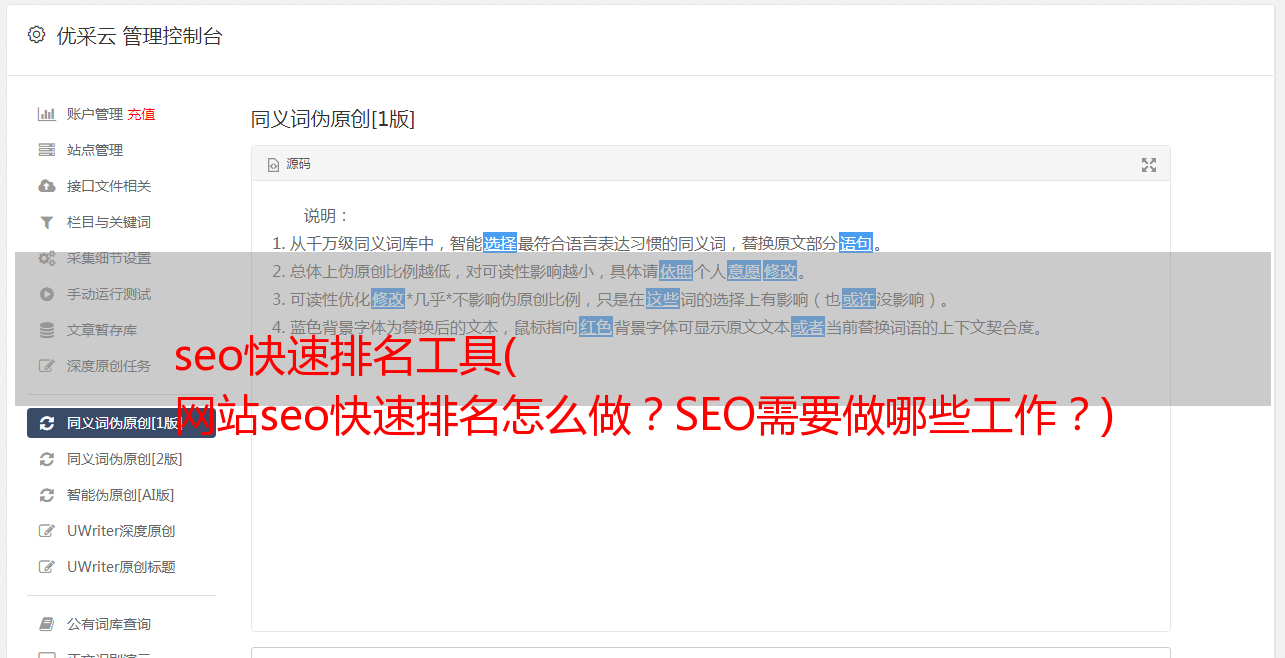Click the database icon beside 文章暂存库
Viewport: 1285px width, 658px height.
[46, 330]
